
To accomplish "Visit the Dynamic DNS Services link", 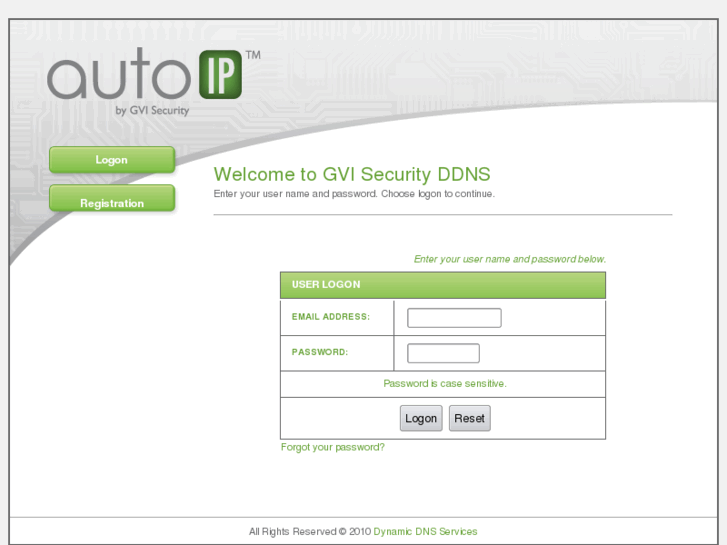I will (425, 532).
